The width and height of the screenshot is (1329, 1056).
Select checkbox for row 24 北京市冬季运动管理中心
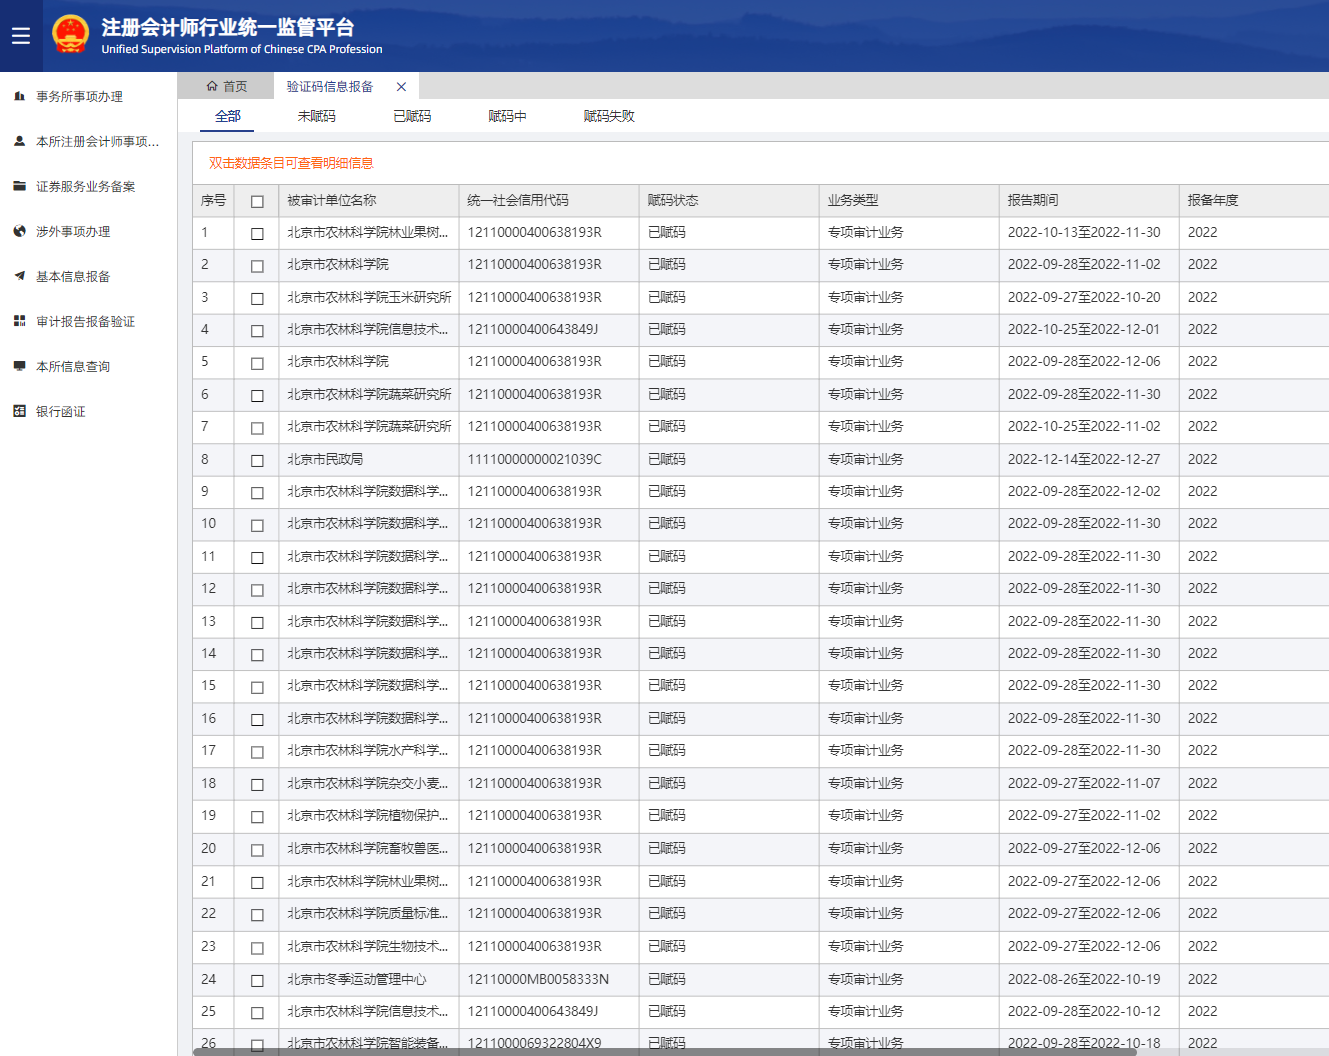(x=257, y=980)
